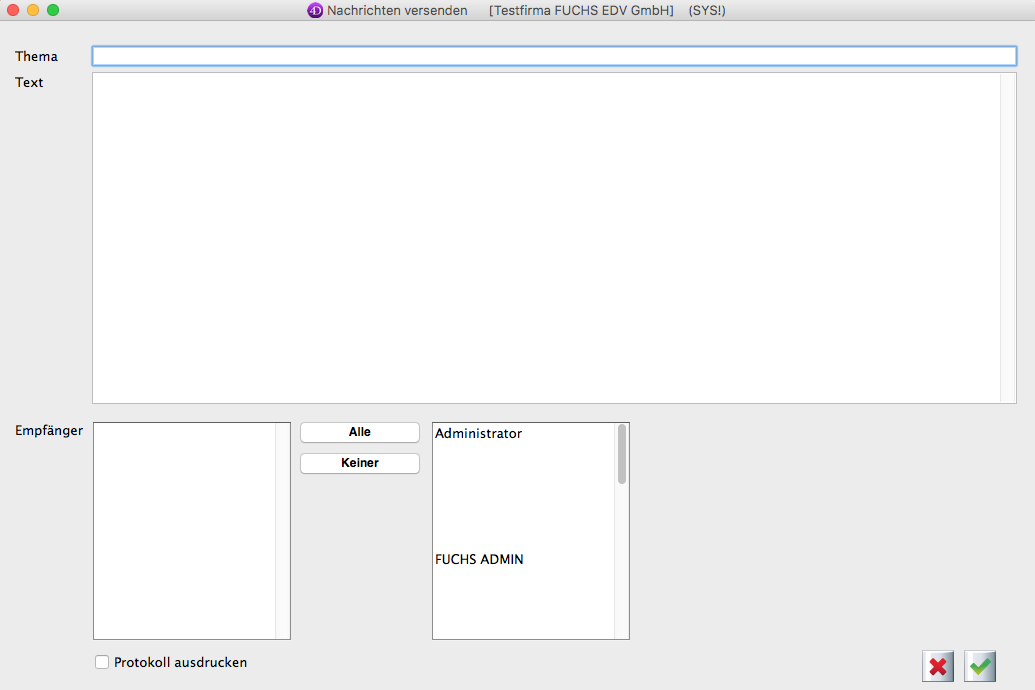1035x690 pixels.
Task: Cancel the message with the red X icon
Action: click(x=938, y=666)
